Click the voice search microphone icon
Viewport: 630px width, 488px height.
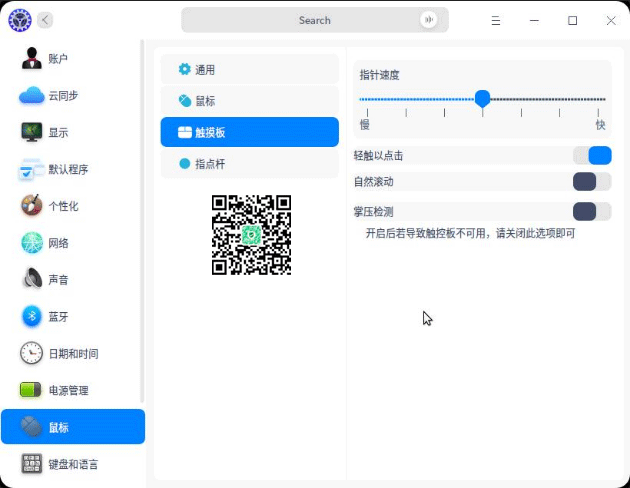[x=430, y=20]
